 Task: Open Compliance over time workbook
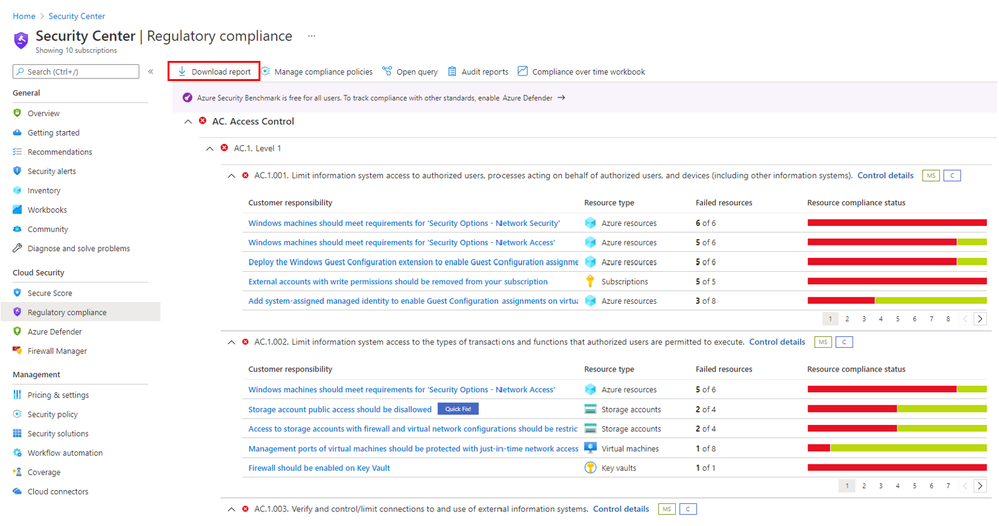point(581,72)
